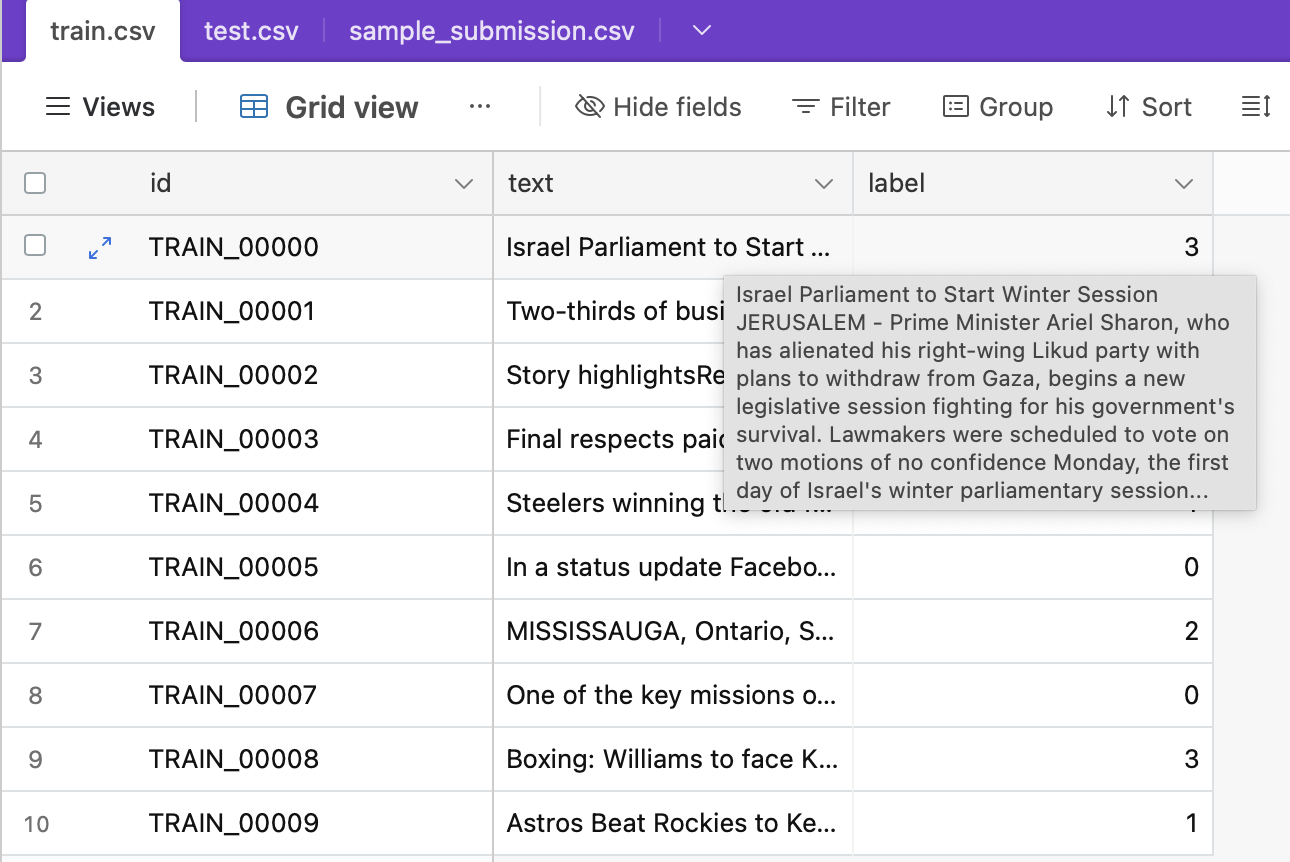
Task: Click the Sort arrows icon
Action: click(x=1118, y=107)
